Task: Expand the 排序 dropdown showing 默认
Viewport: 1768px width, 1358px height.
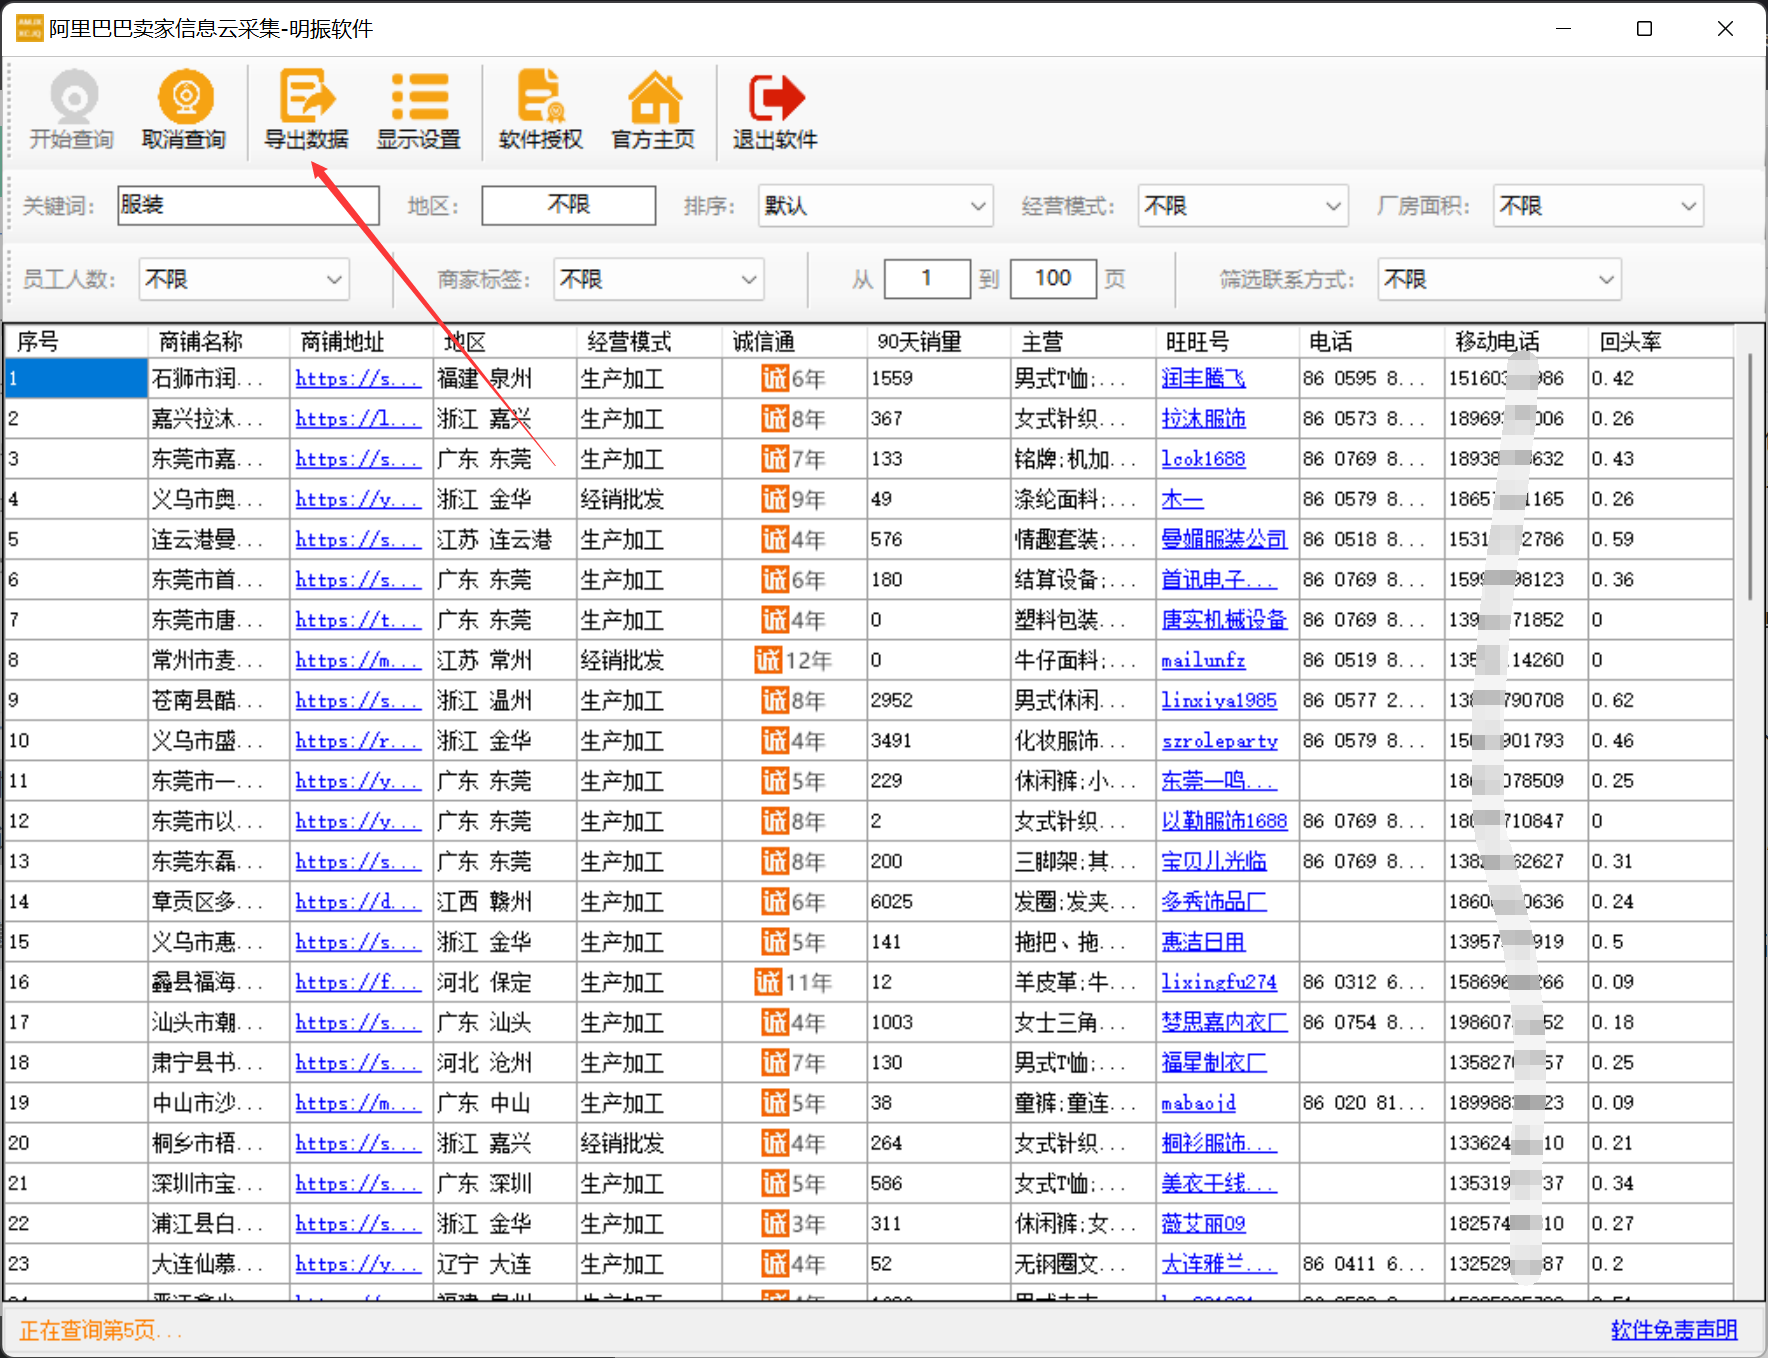Action: coord(875,206)
